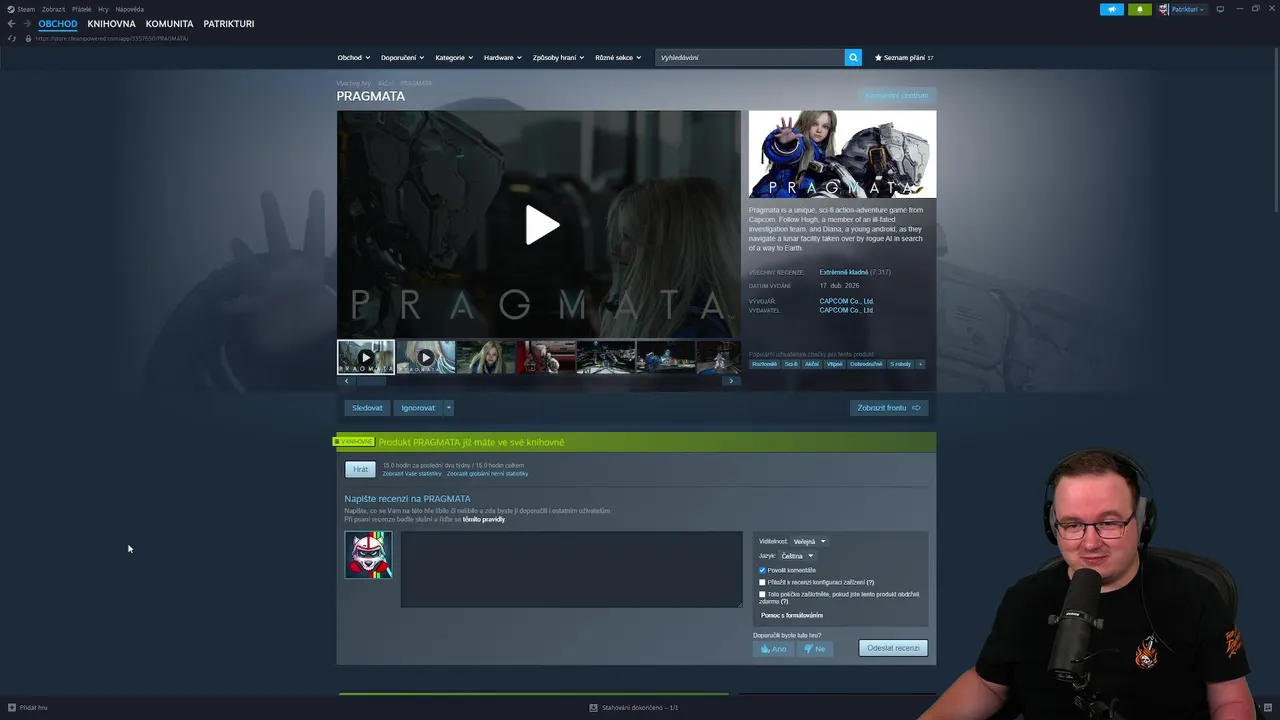This screenshot has height=720, width=1280.
Task: Open Extrémně kladné reviews link
Action: point(844,272)
